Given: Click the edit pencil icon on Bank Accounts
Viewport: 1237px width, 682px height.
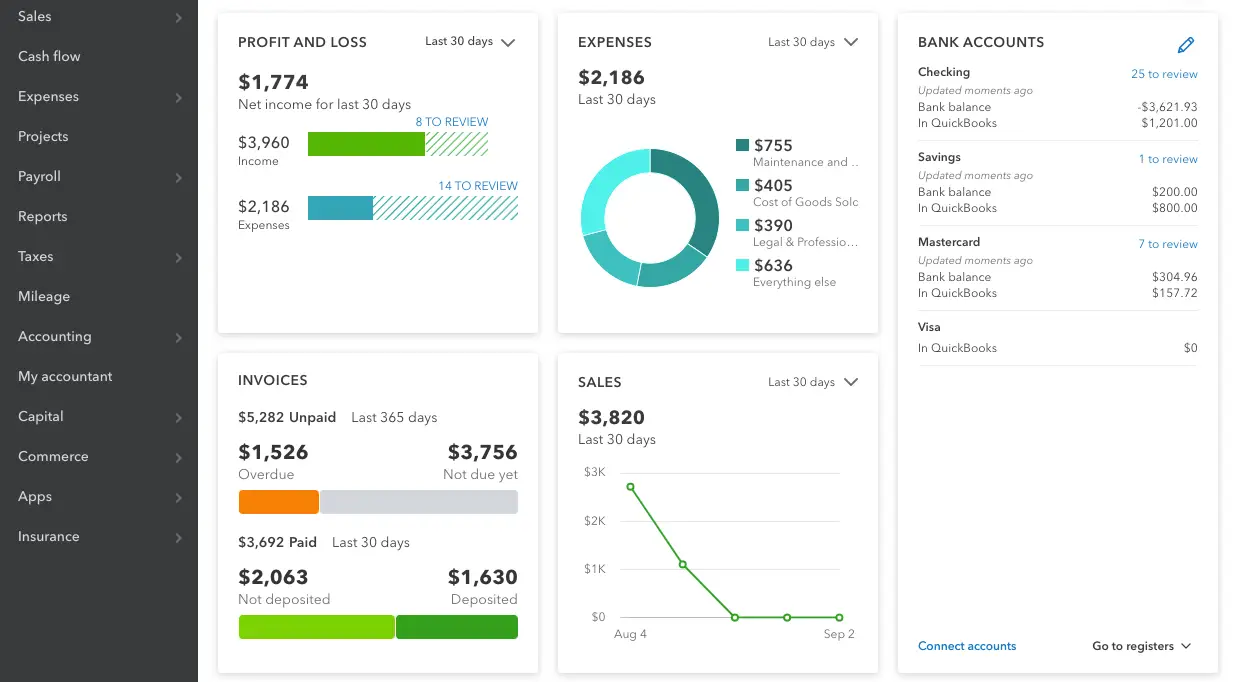Looking at the screenshot, I should pos(1186,44).
